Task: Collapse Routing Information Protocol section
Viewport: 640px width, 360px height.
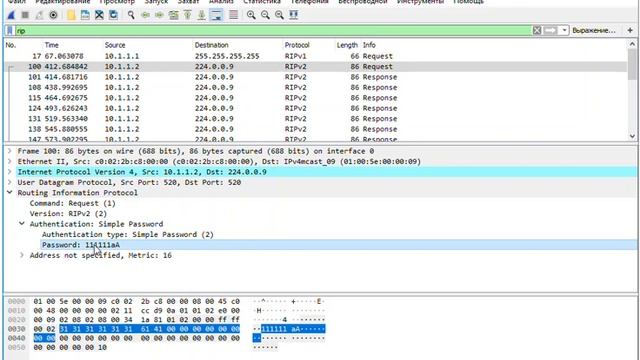Action: 9,193
